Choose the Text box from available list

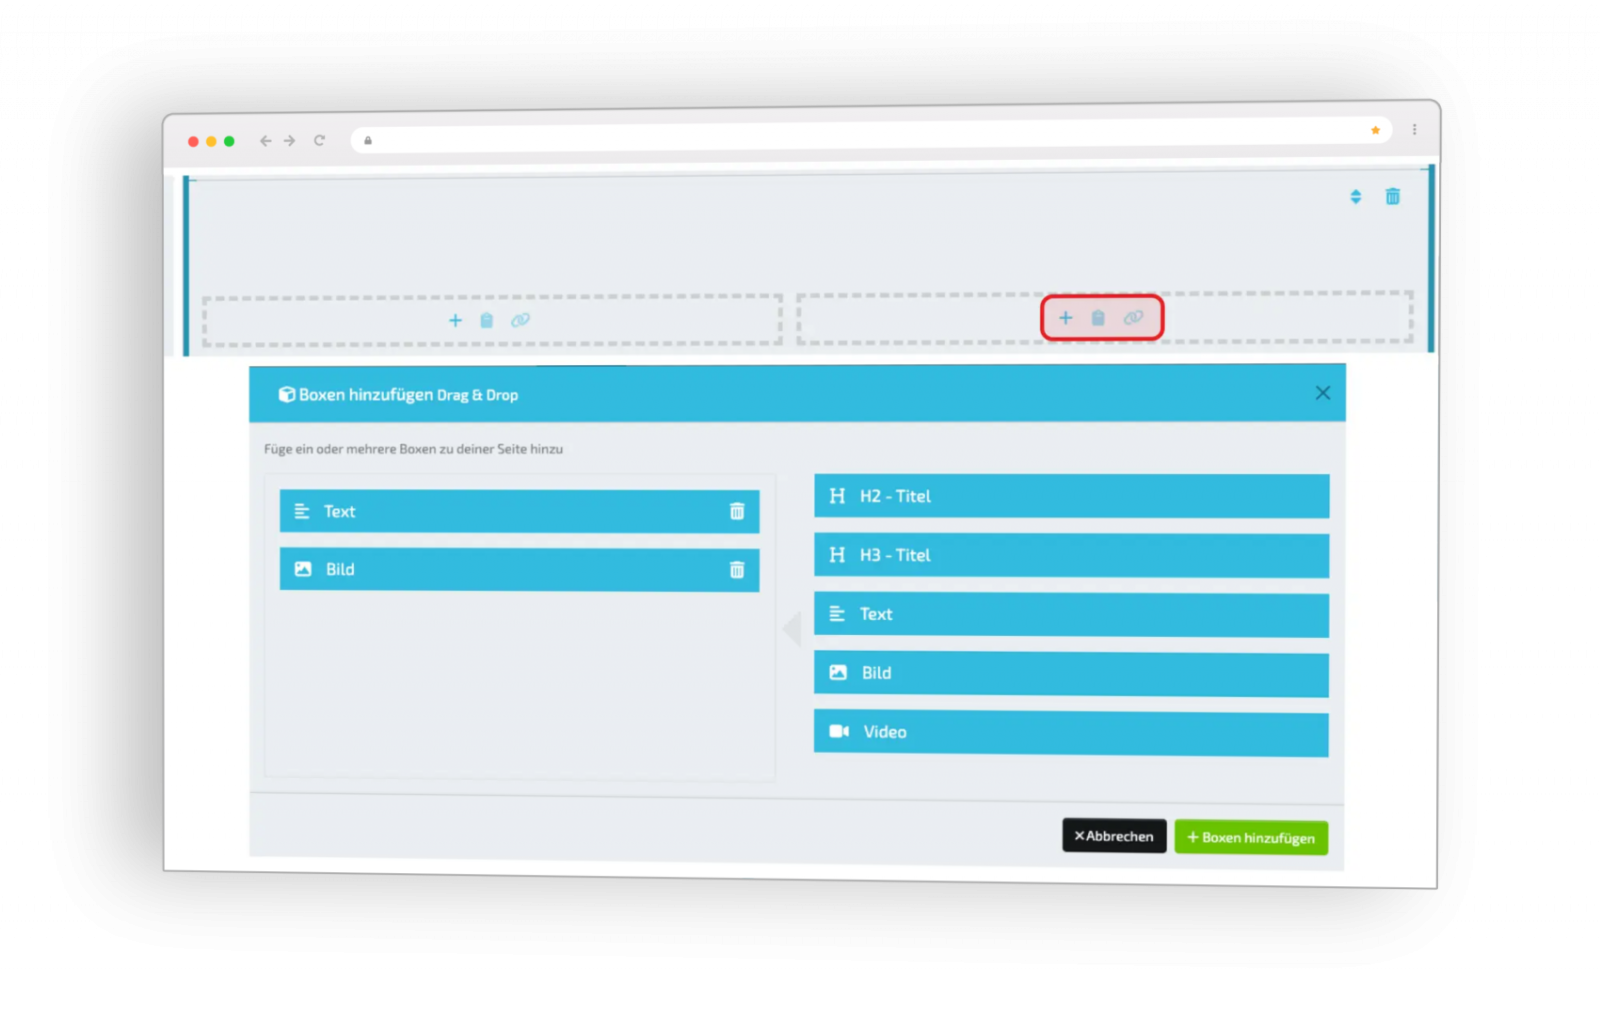tap(1071, 614)
